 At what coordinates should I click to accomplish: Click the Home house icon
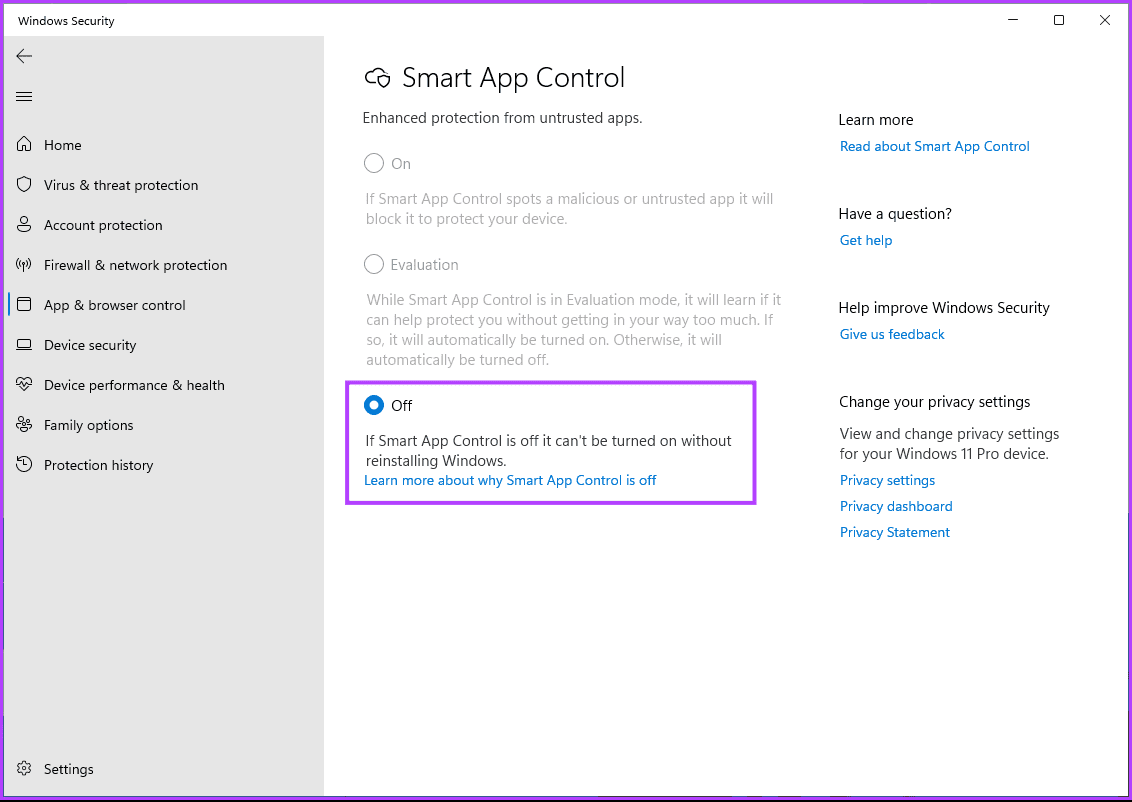25,145
